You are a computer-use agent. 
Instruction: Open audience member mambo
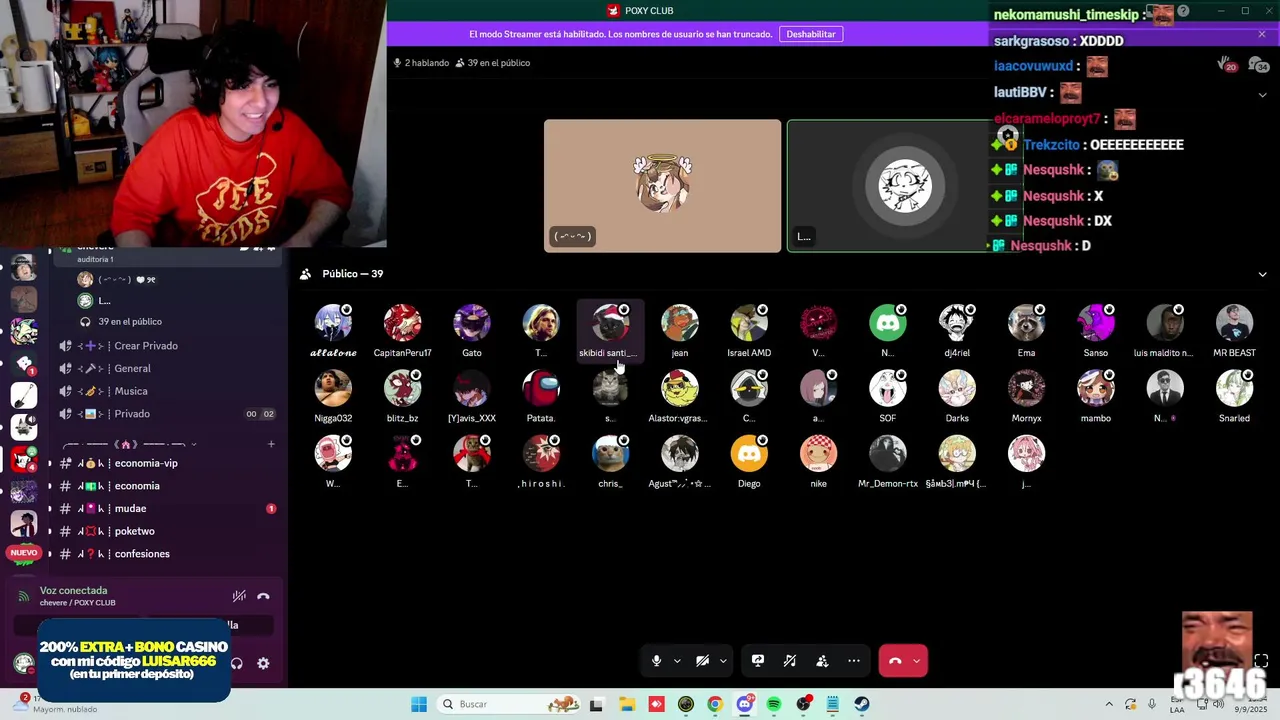point(1096,397)
